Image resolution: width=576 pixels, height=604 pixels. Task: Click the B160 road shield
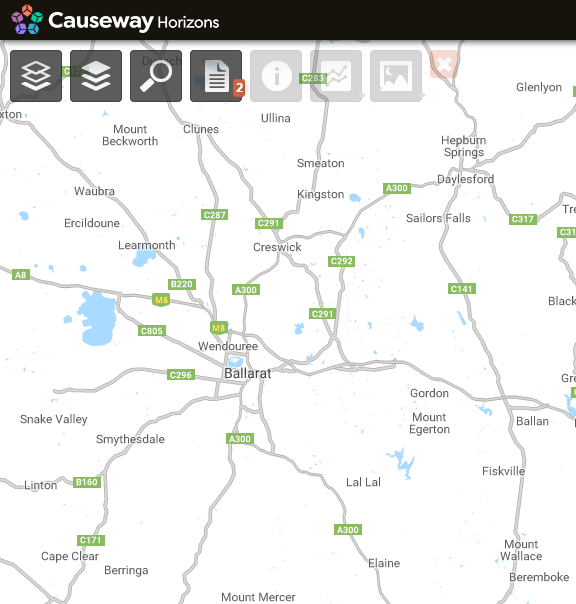point(87,482)
